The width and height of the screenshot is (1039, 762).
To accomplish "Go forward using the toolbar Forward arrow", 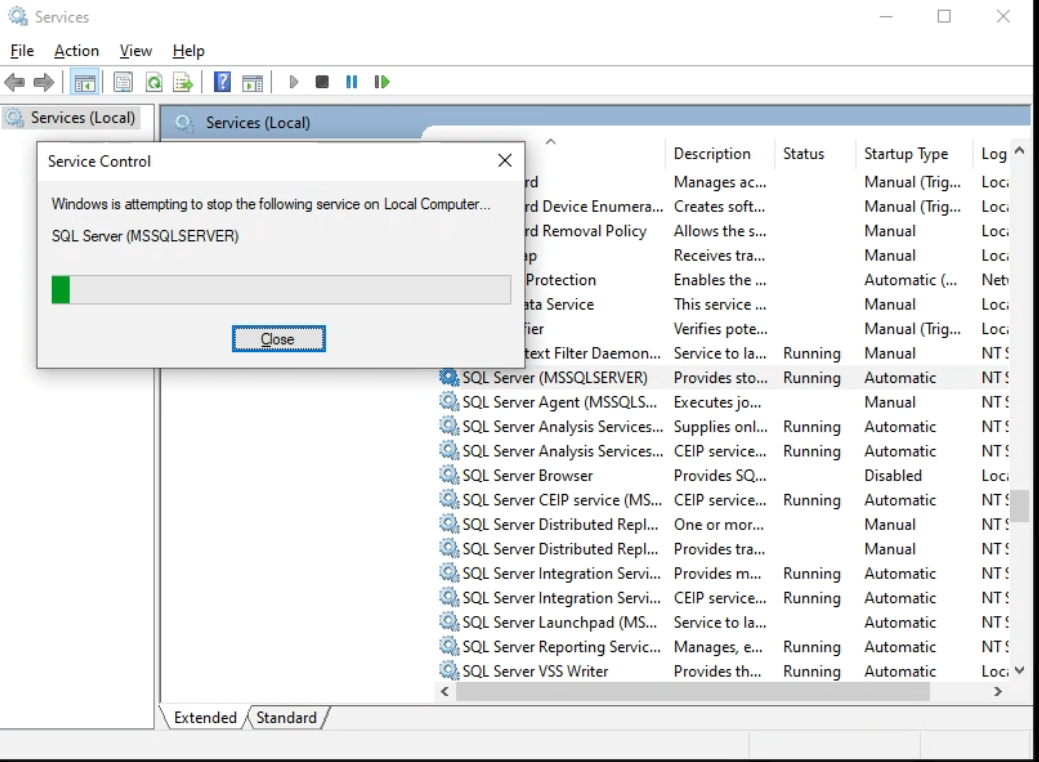I will tap(44, 82).
